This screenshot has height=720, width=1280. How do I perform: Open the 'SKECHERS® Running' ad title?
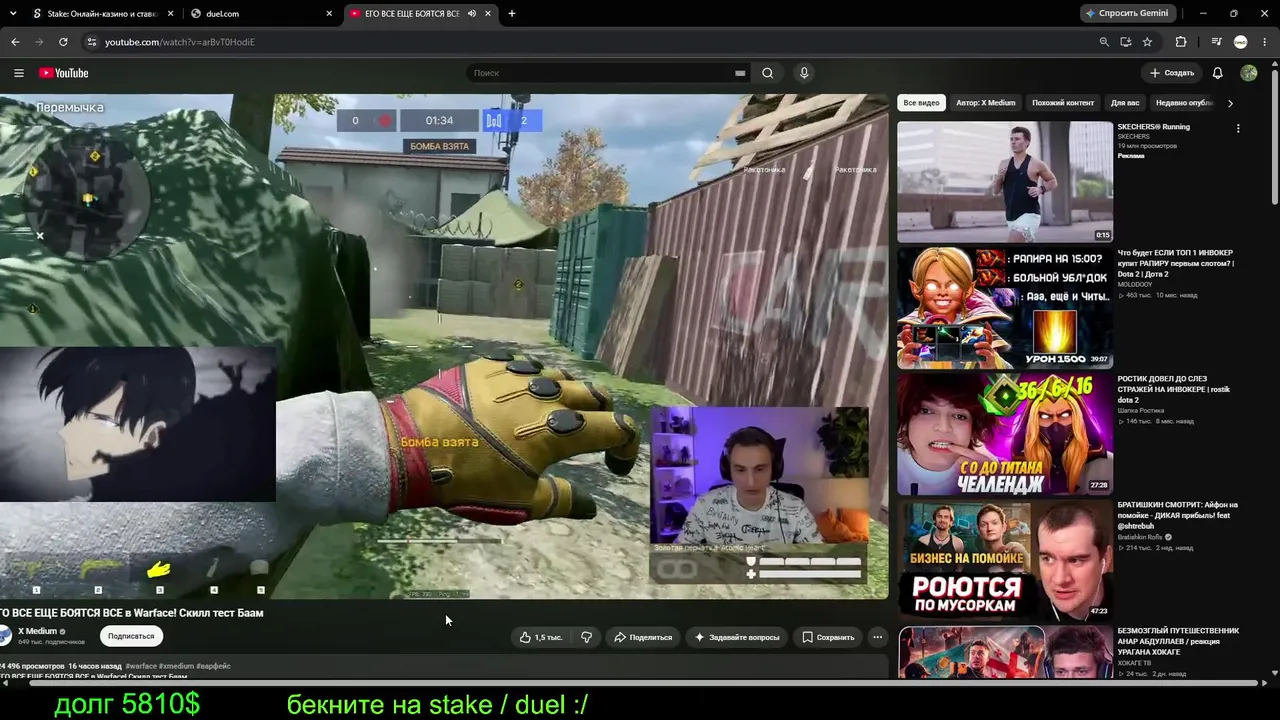tap(1153, 127)
